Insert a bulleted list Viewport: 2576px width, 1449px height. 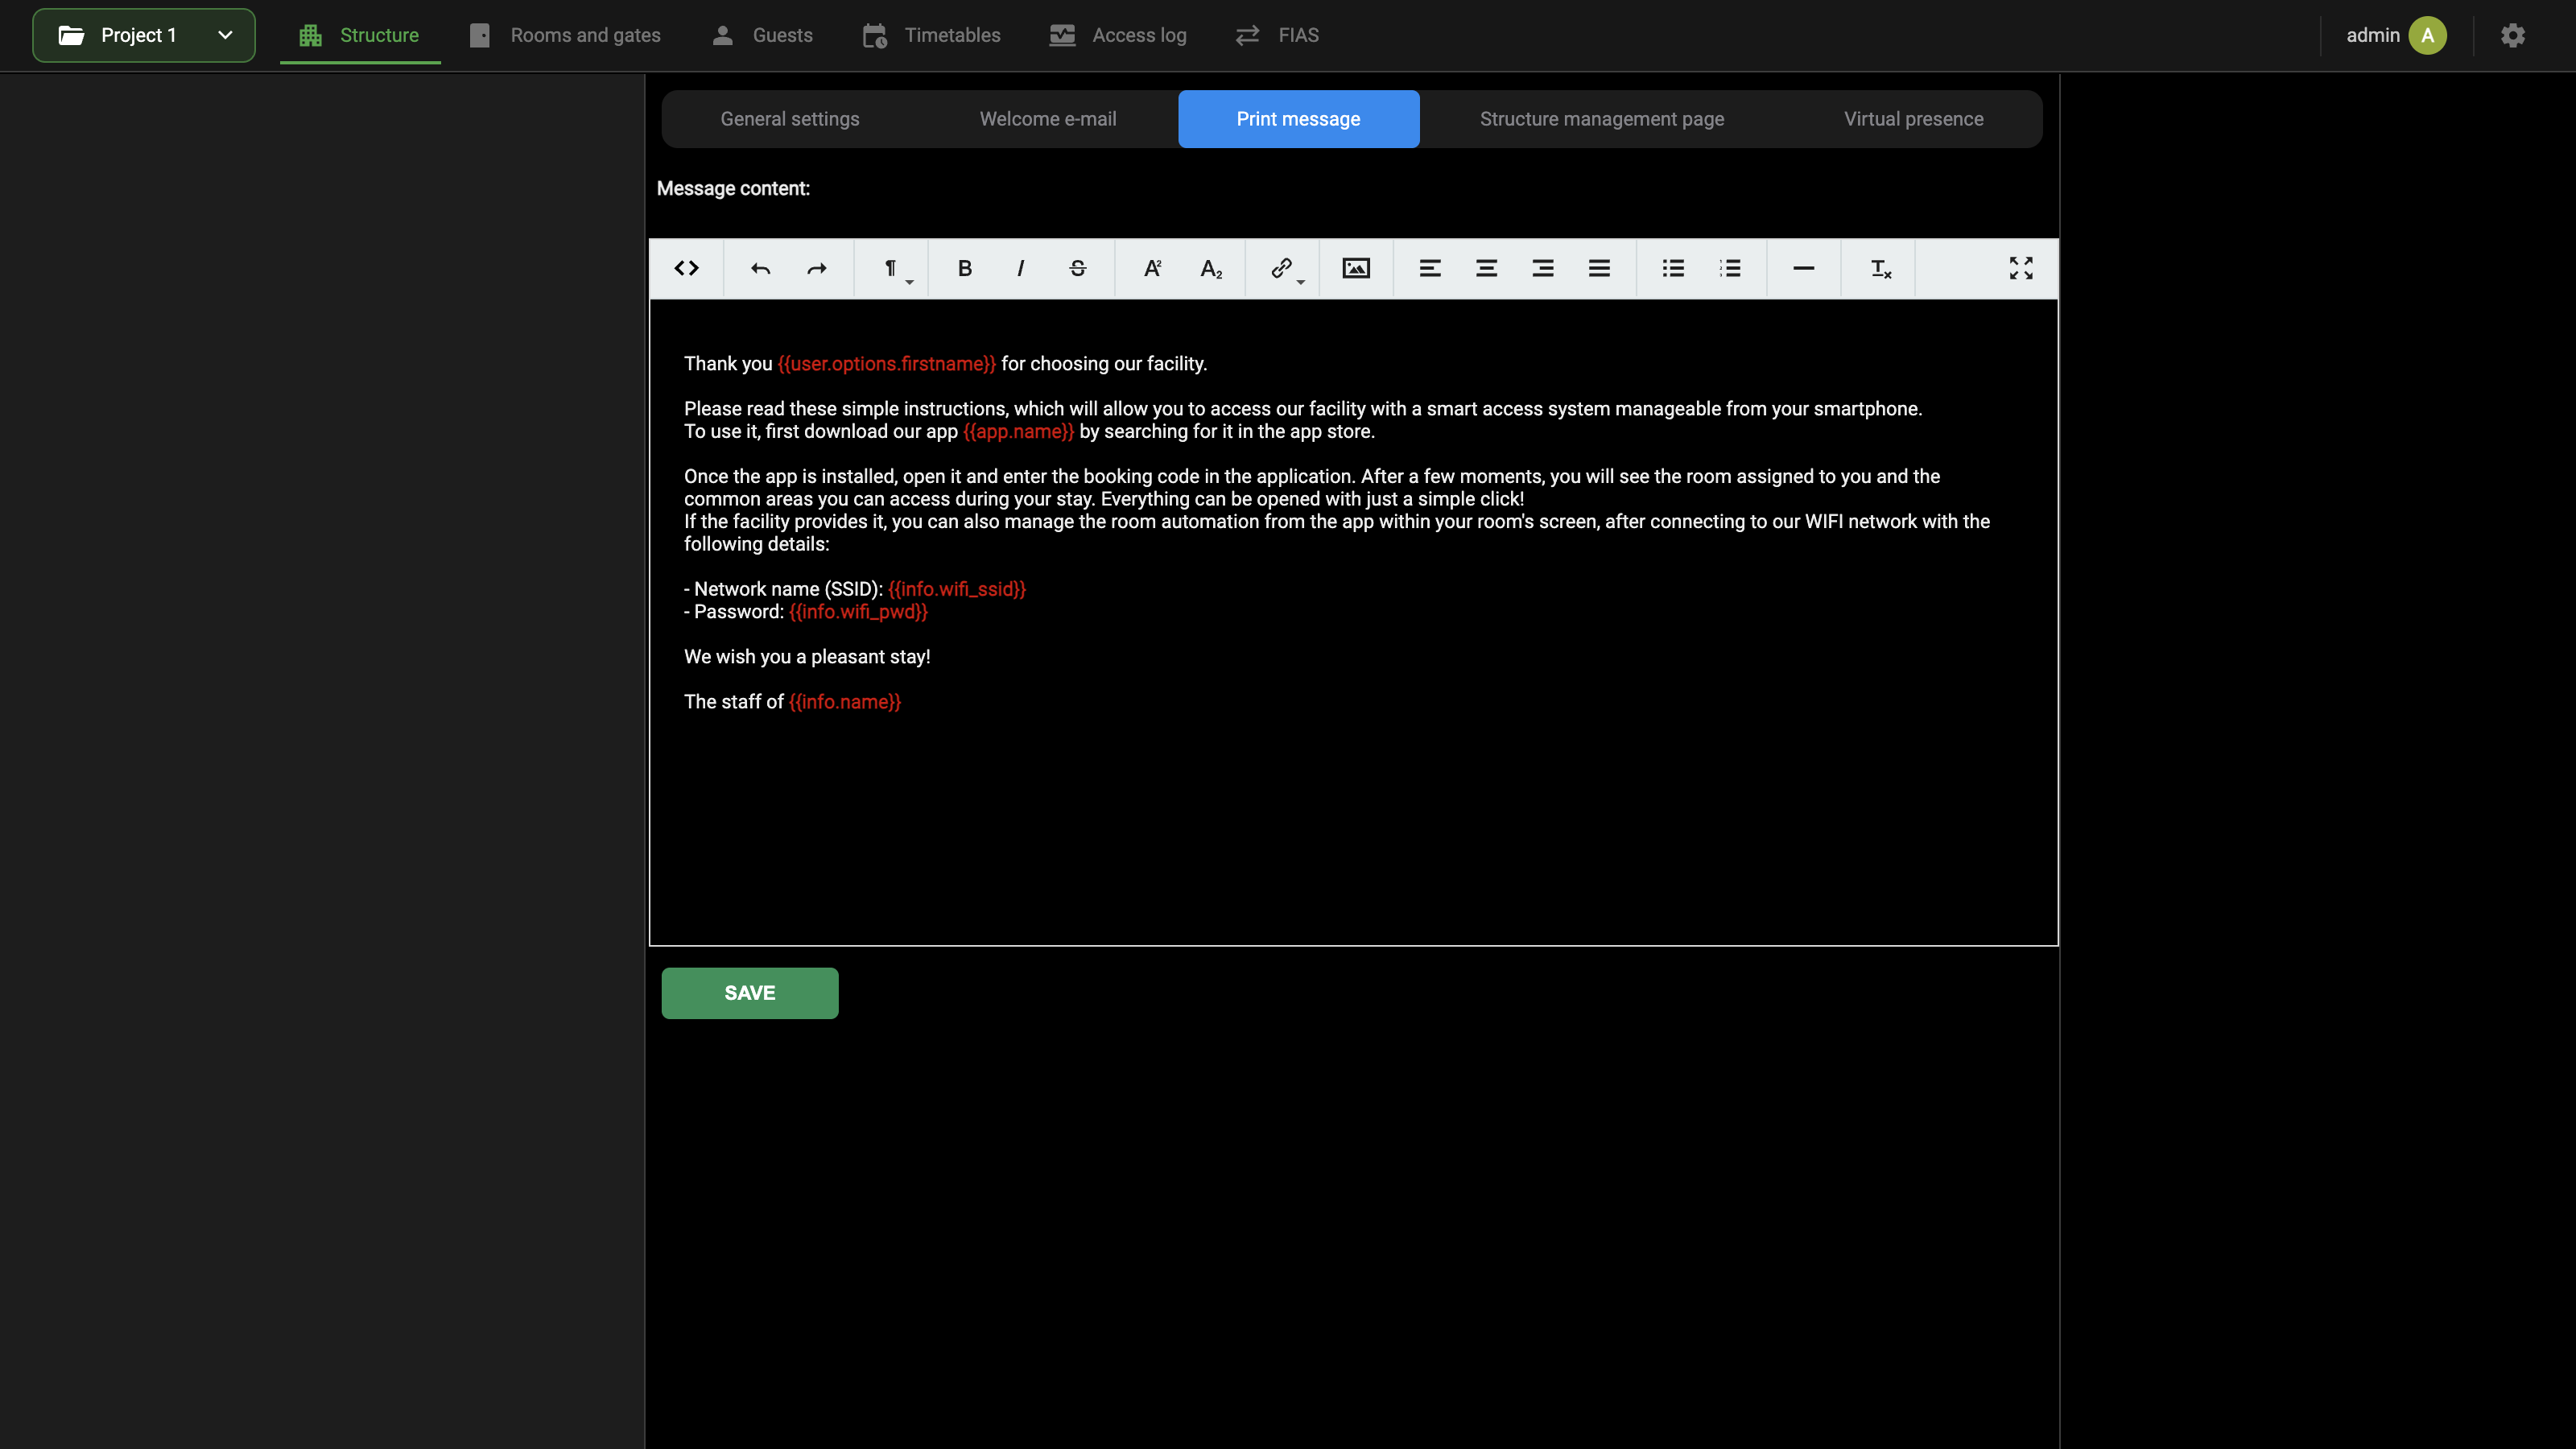coord(1674,268)
